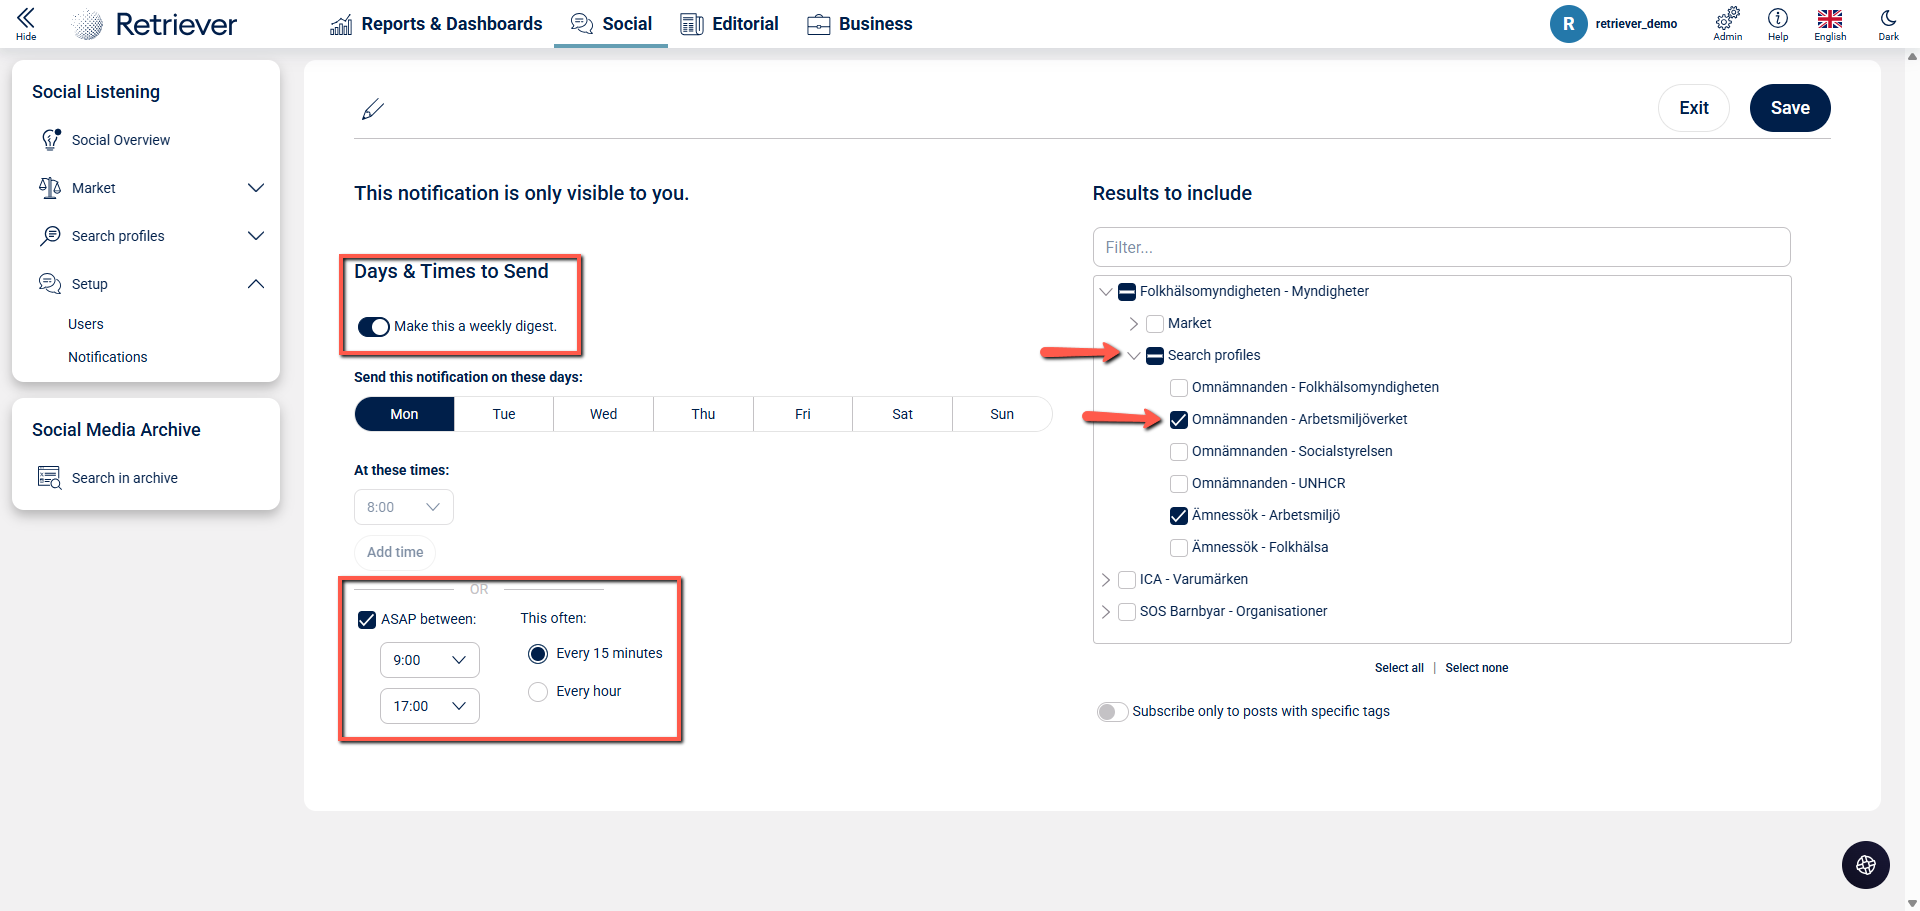This screenshot has width=1920, height=911.
Task: Toggle the weekly digest switch
Action: click(x=374, y=327)
